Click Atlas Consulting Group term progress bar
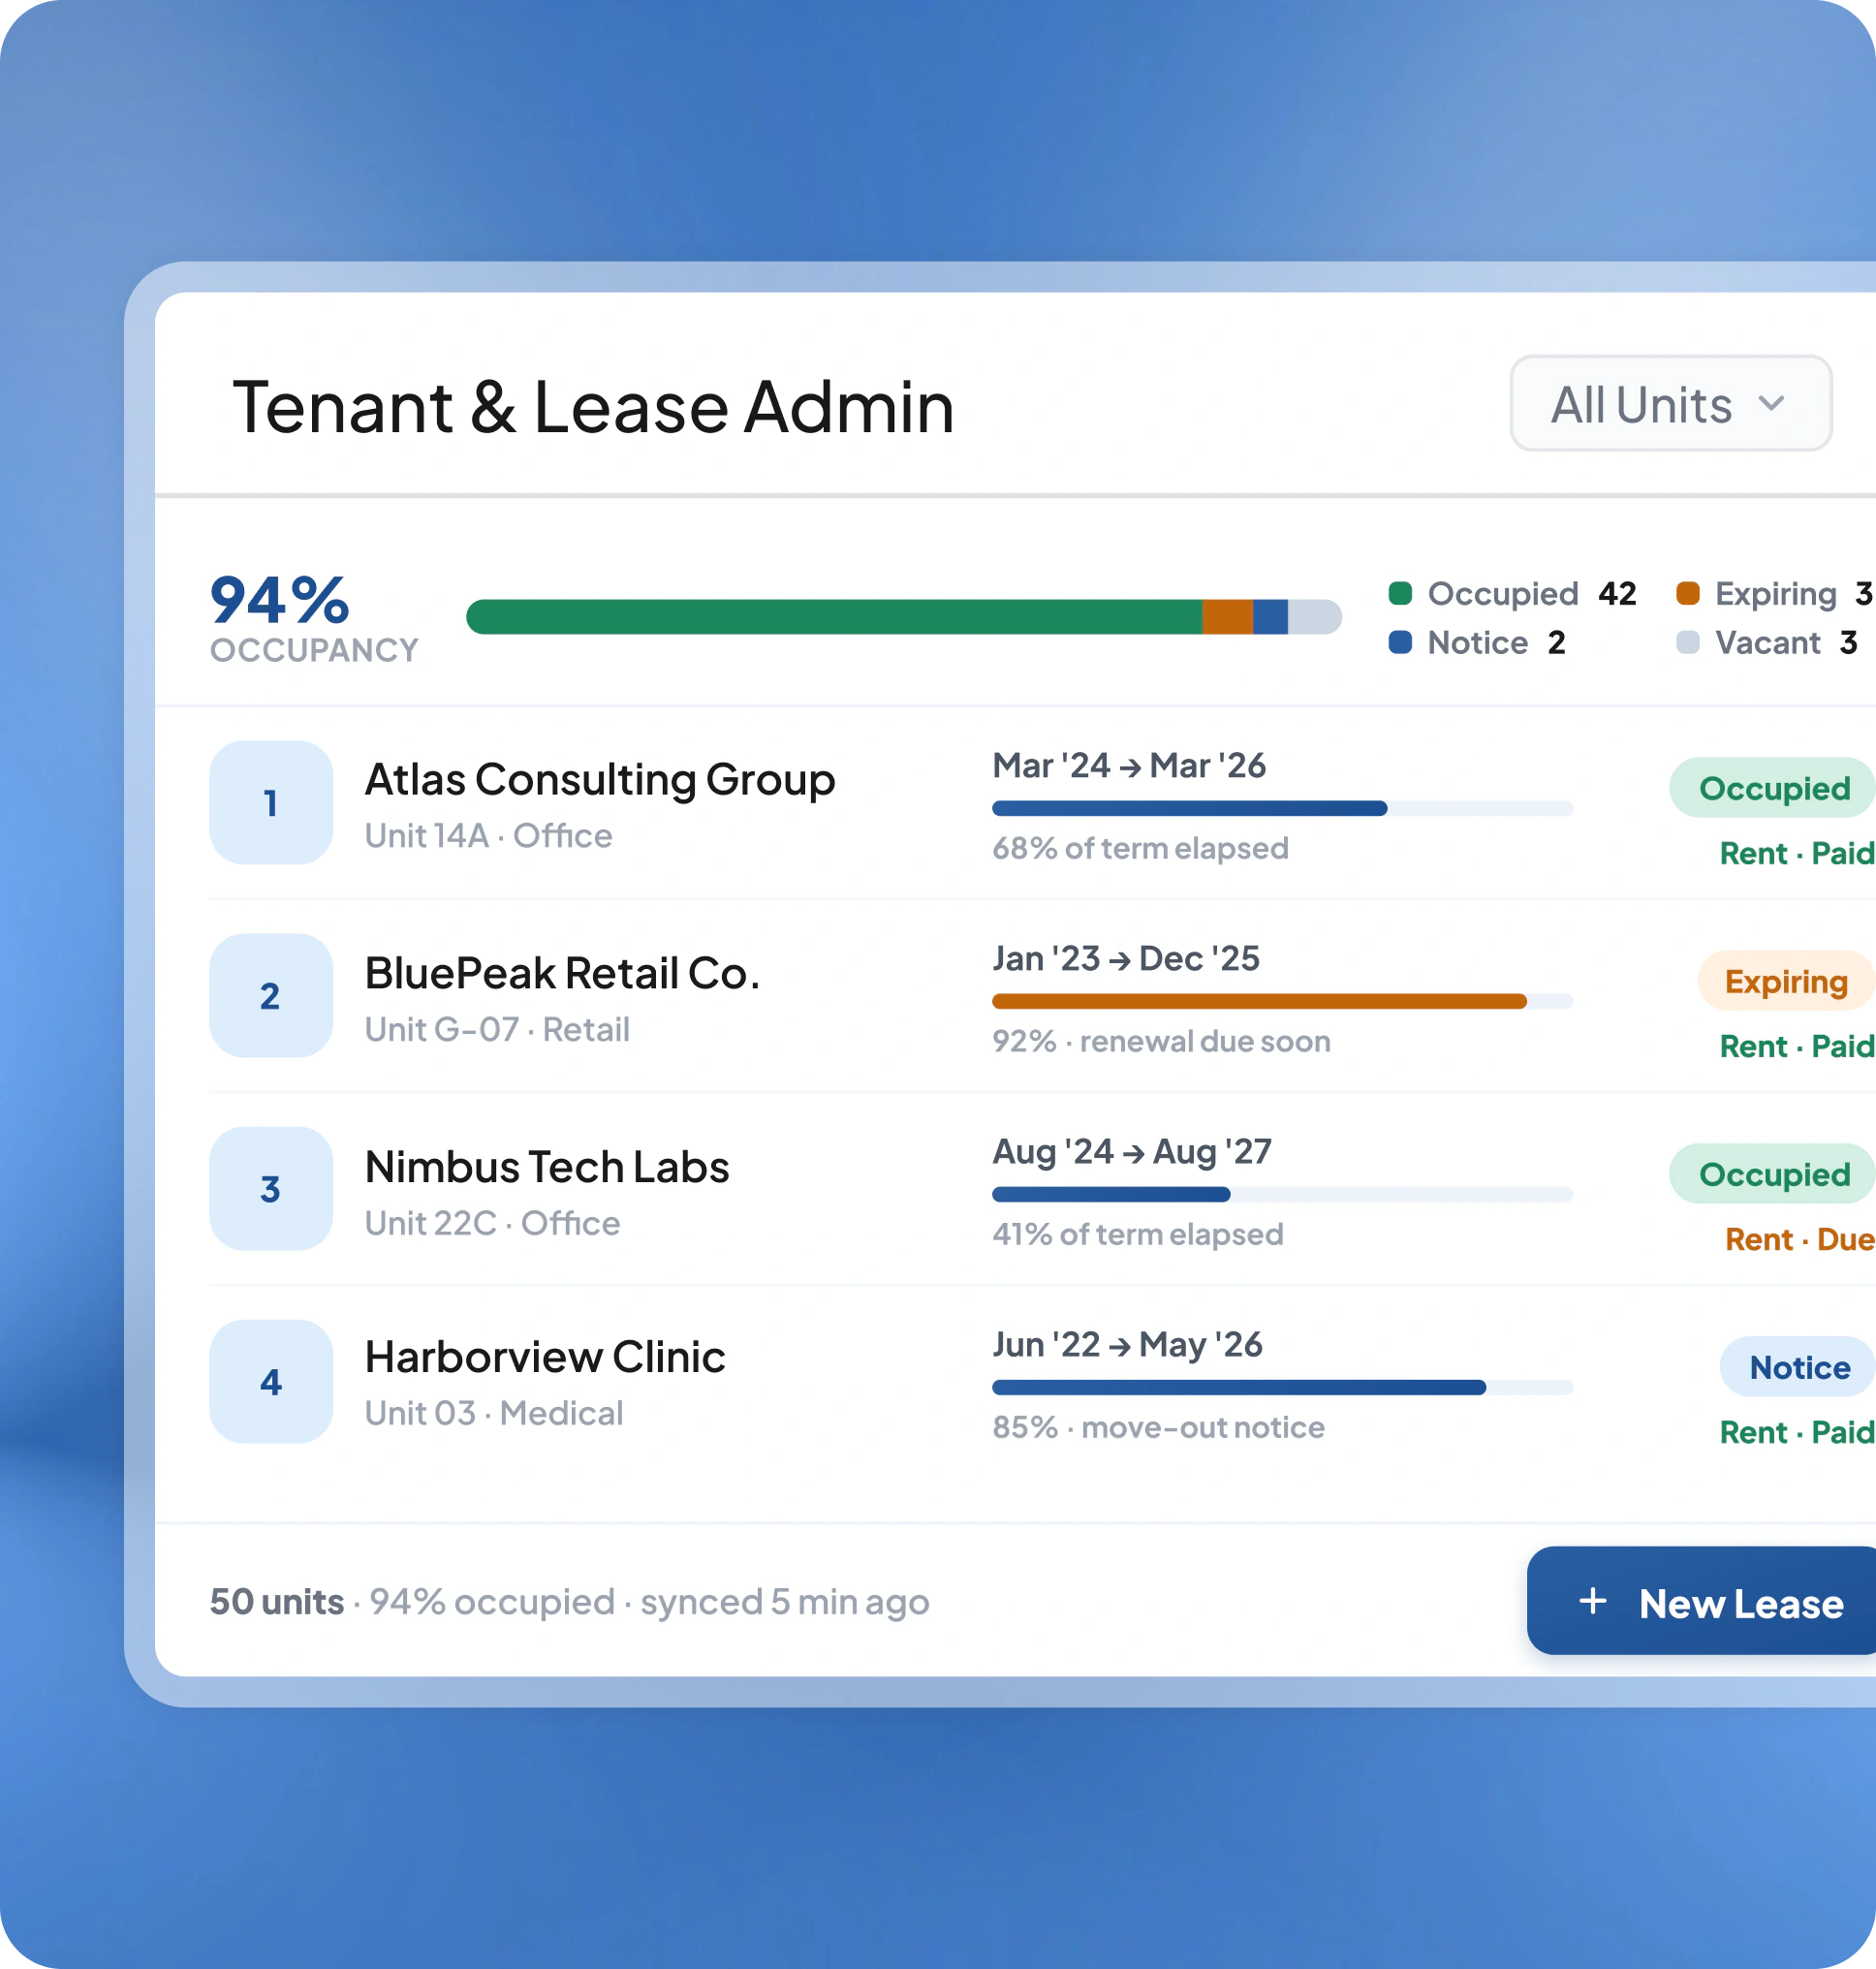The image size is (1876, 1969). [1282, 808]
